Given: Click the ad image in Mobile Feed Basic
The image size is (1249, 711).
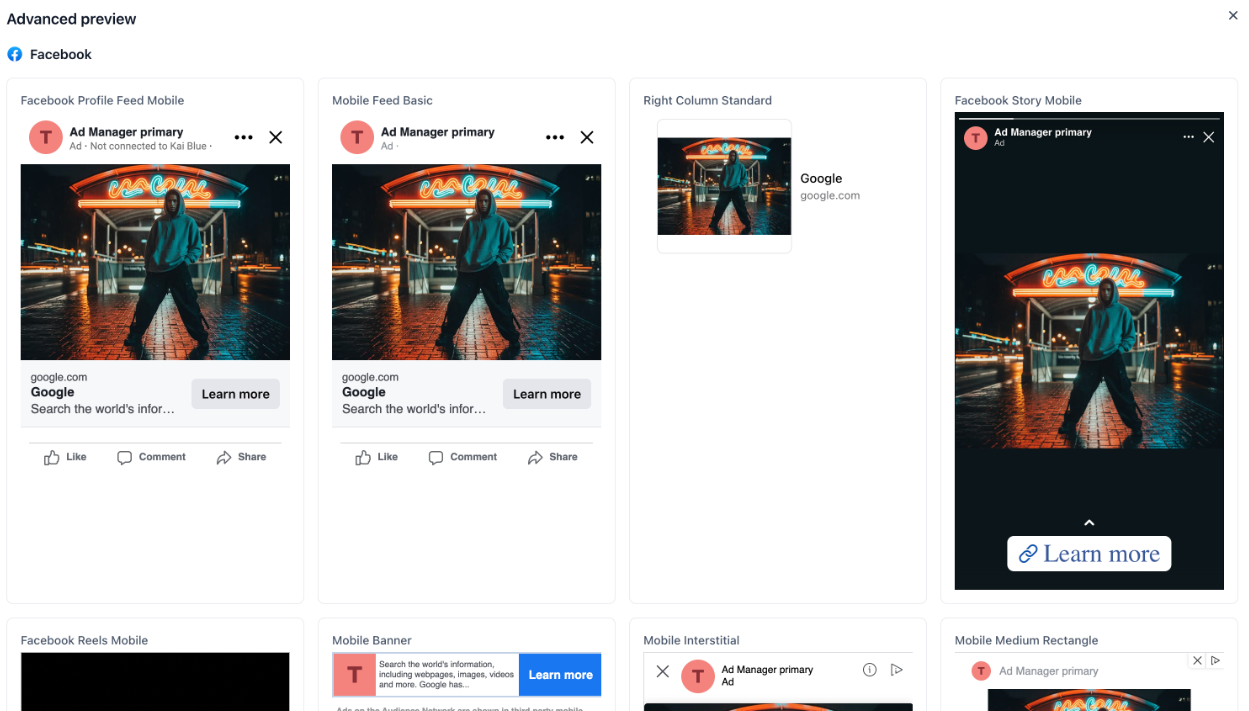Looking at the screenshot, I should pos(466,262).
